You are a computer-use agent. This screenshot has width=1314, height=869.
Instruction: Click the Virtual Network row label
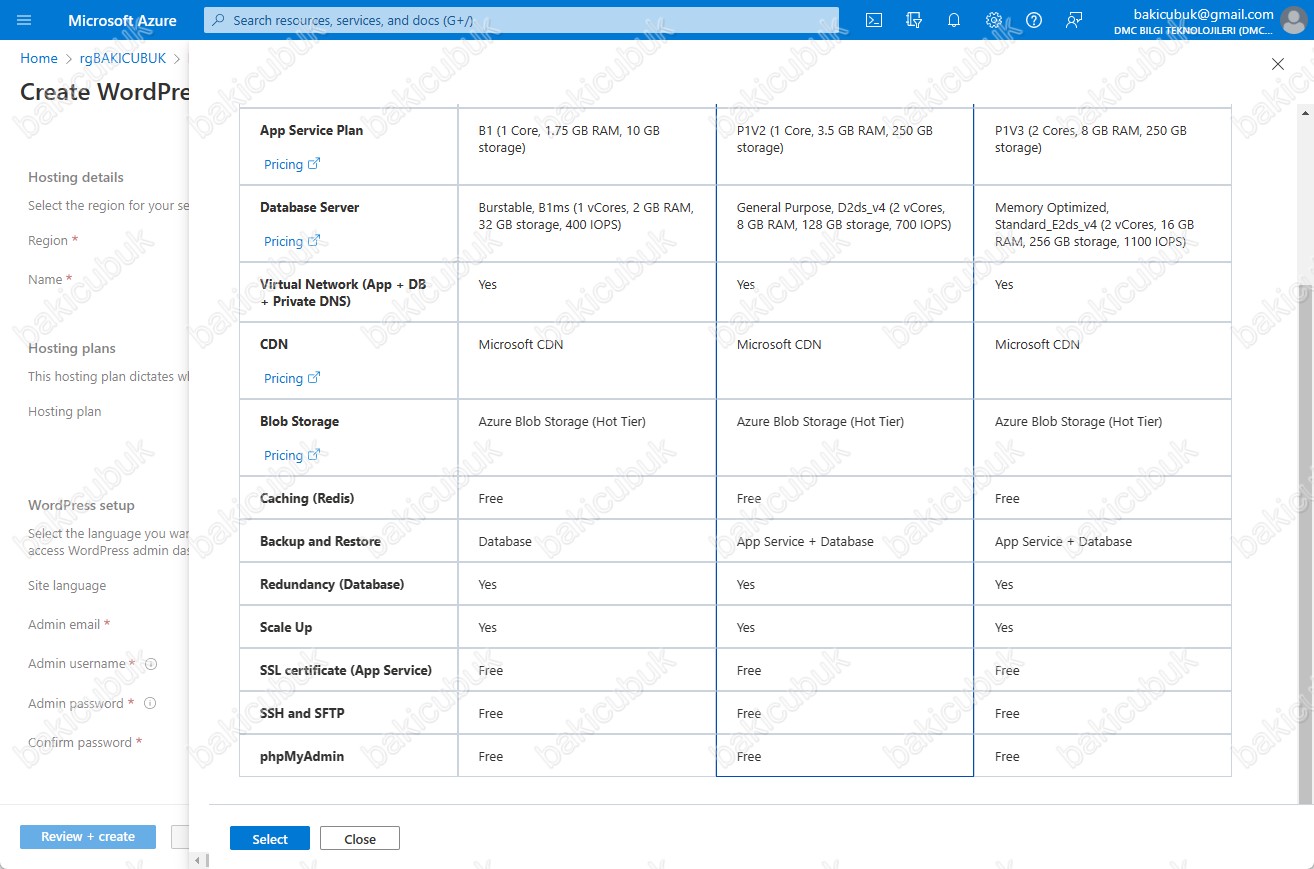[343, 292]
